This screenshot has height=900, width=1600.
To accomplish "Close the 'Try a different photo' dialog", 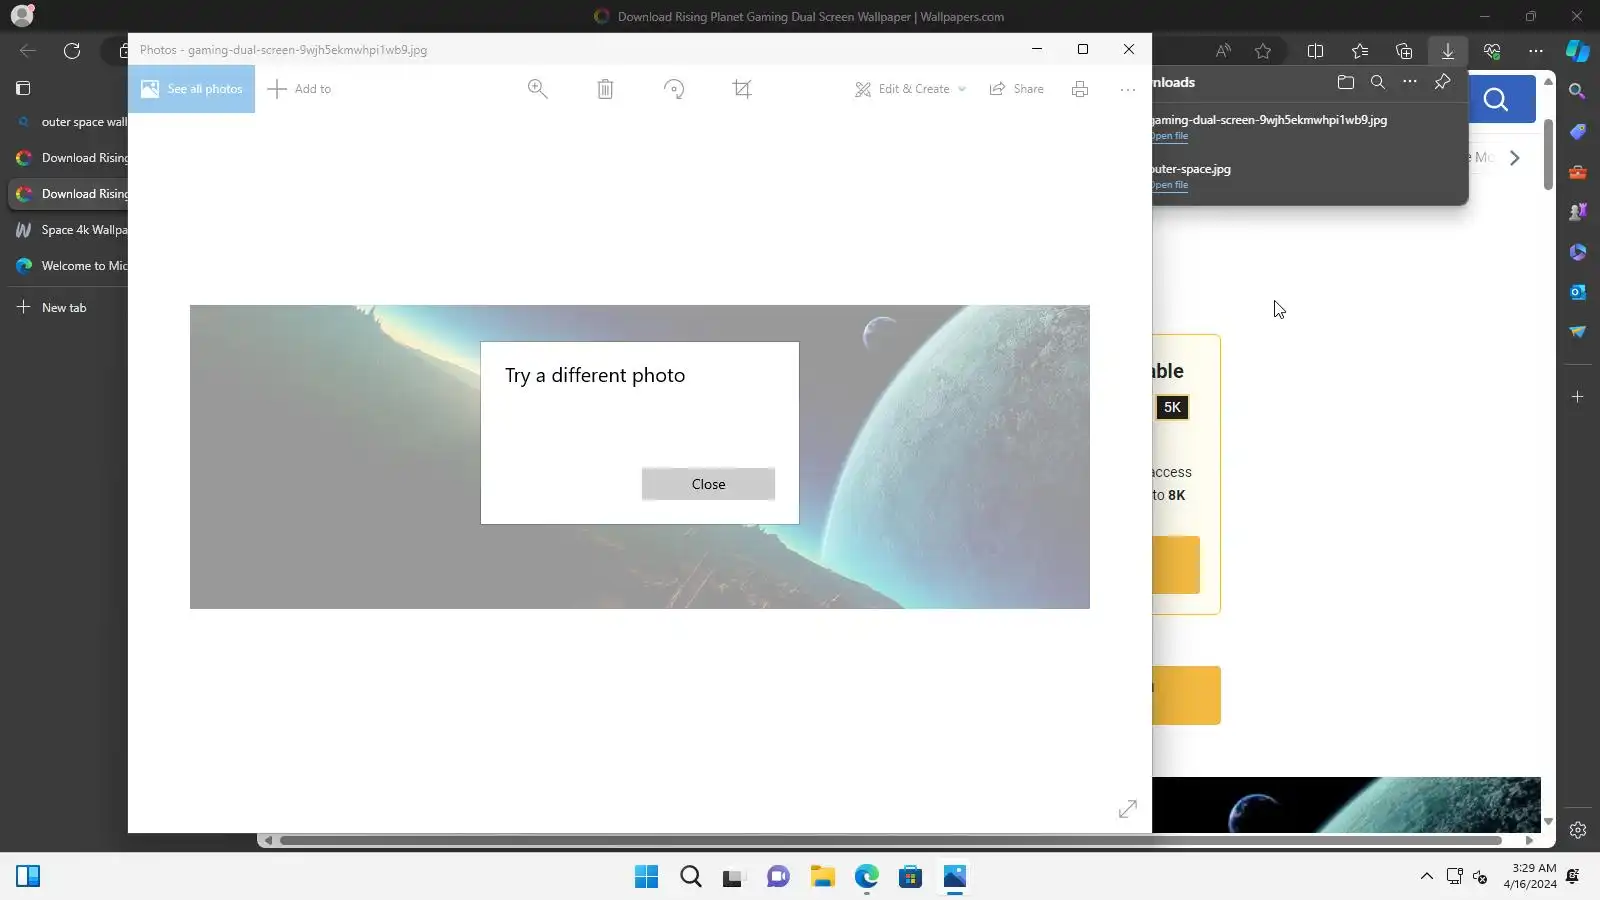I will pos(708,484).
